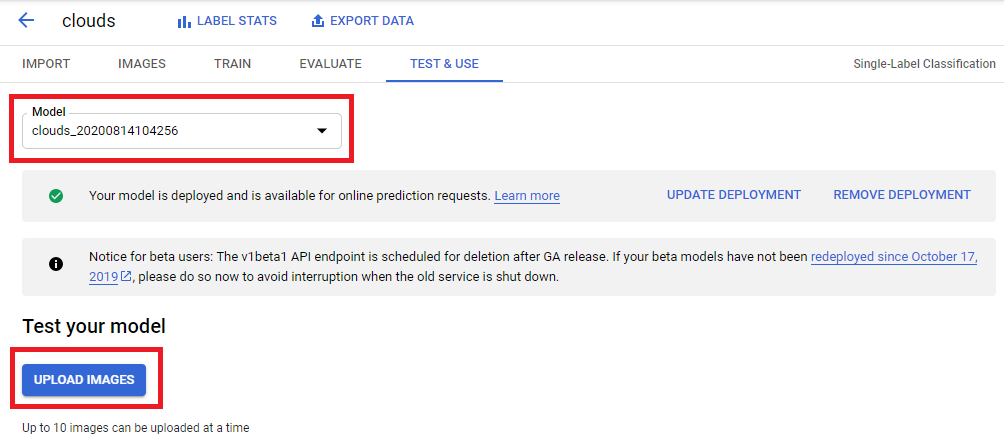1004x448 pixels.
Task: Click the beta notice info icon
Action: click(x=56, y=263)
